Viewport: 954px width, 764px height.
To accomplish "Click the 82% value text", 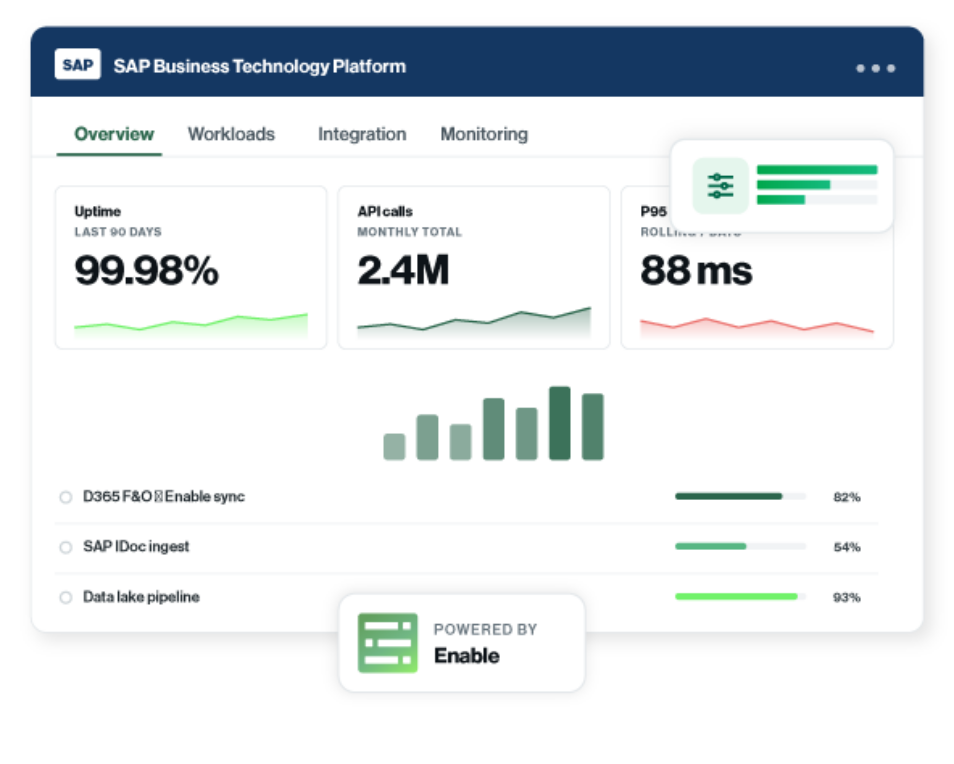I will point(847,497).
